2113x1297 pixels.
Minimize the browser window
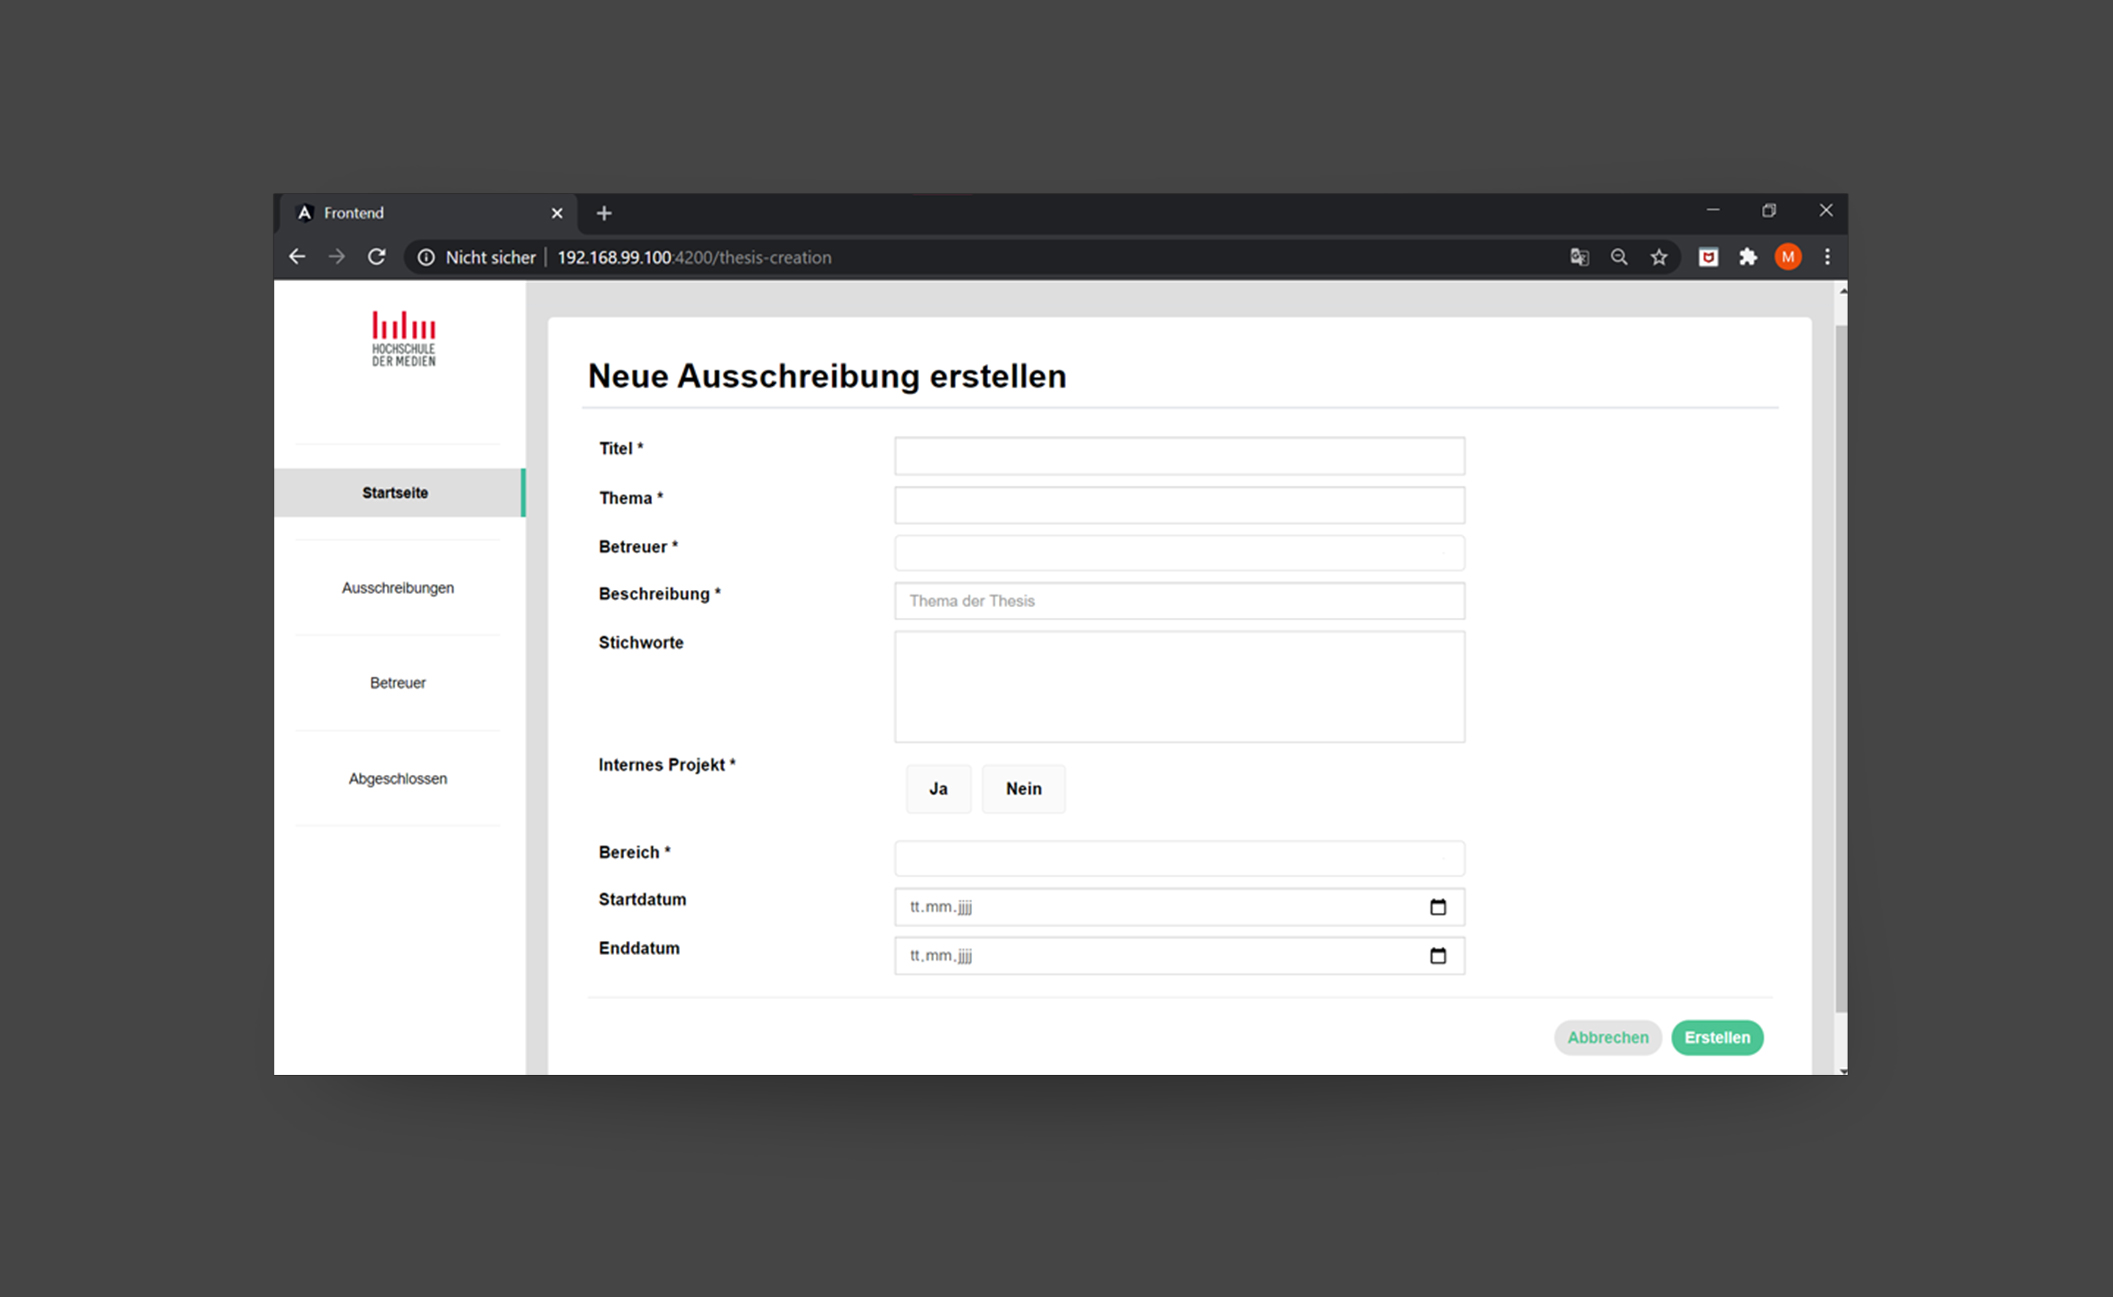[x=1713, y=211]
